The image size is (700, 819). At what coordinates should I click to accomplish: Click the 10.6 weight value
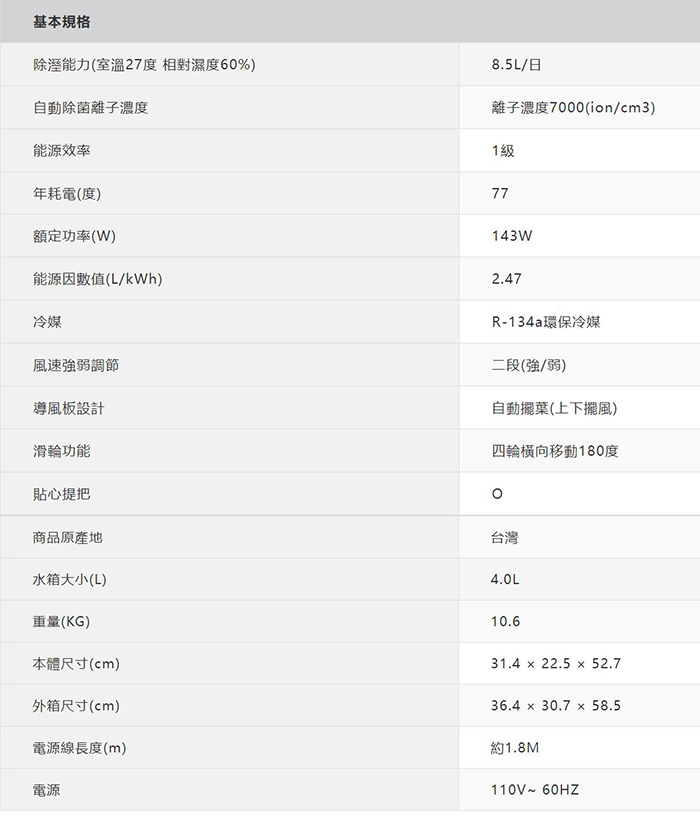click(x=506, y=622)
